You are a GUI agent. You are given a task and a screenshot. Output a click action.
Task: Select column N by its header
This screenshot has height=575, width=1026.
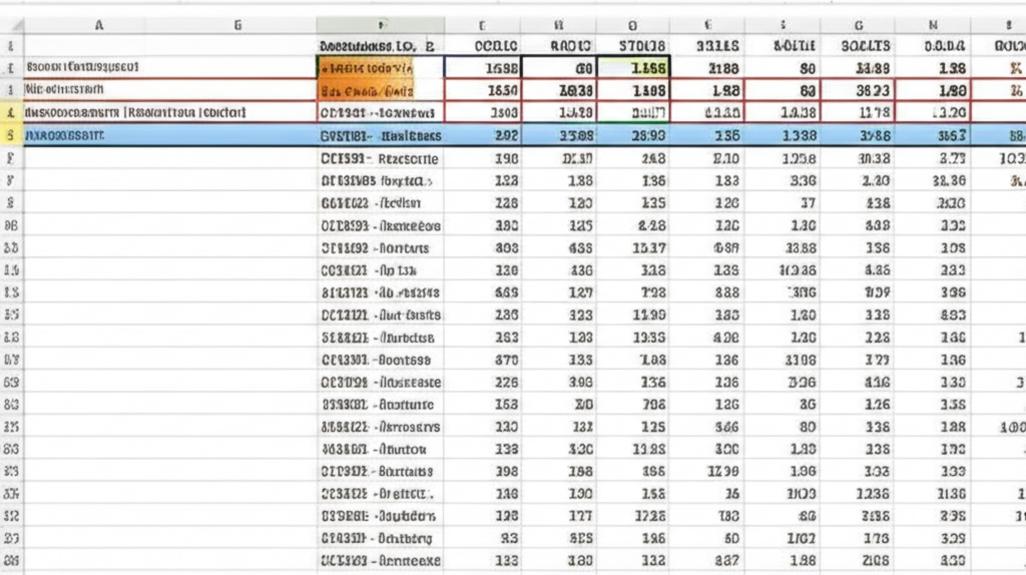point(933,26)
